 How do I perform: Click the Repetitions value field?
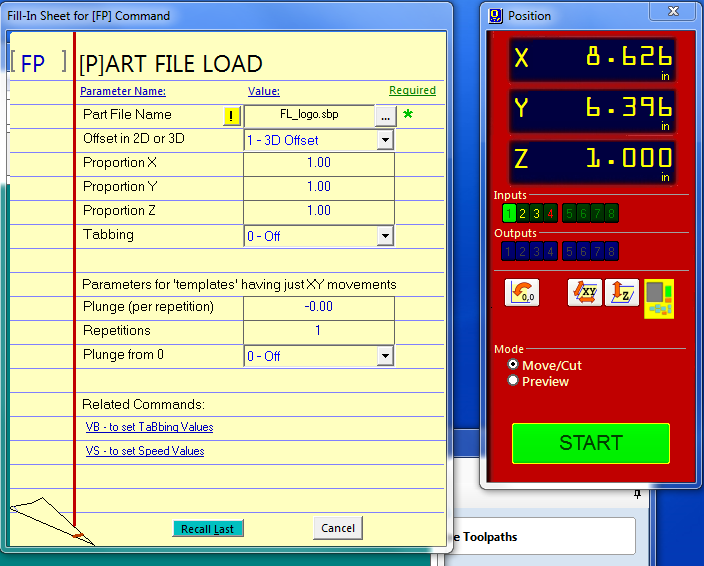tap(319, 332)
